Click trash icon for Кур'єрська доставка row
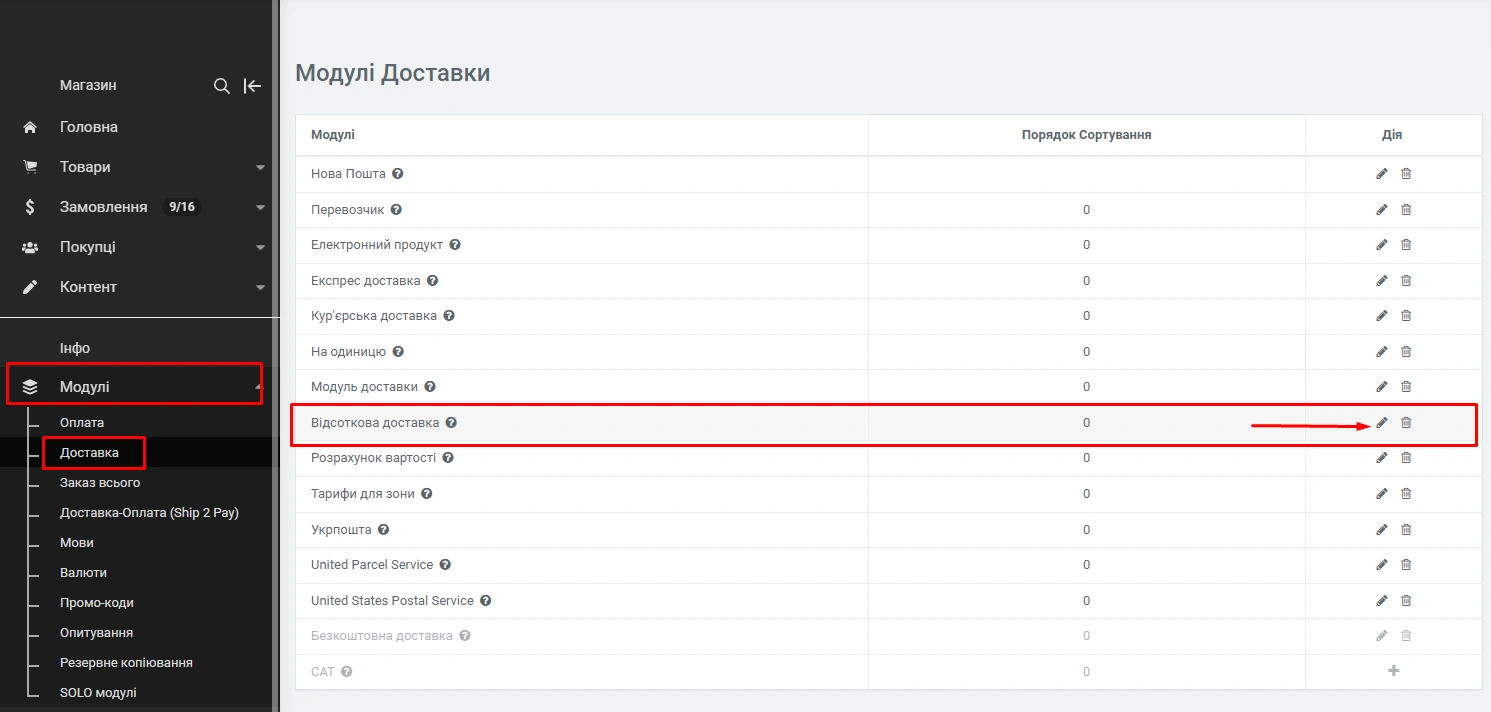1491x712 pixels. point(1406,316)
